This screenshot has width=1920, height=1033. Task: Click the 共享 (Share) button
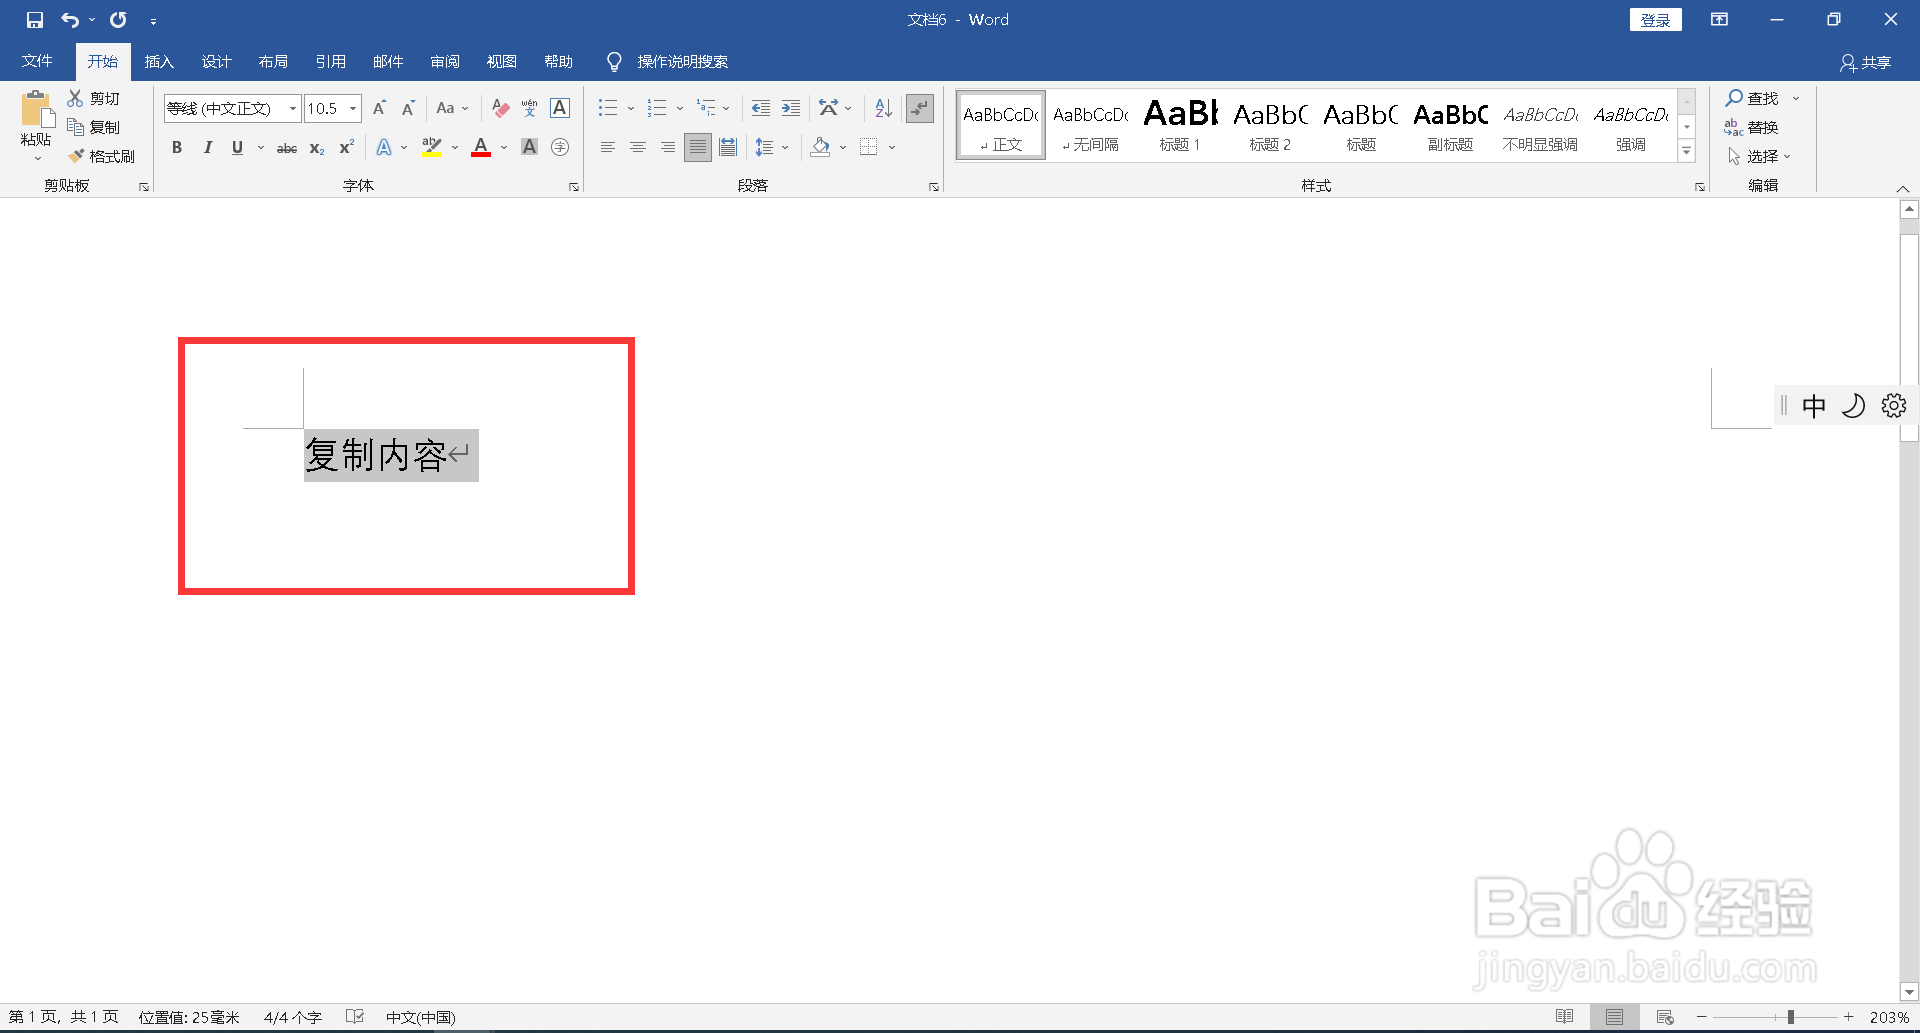[1866, 63]
